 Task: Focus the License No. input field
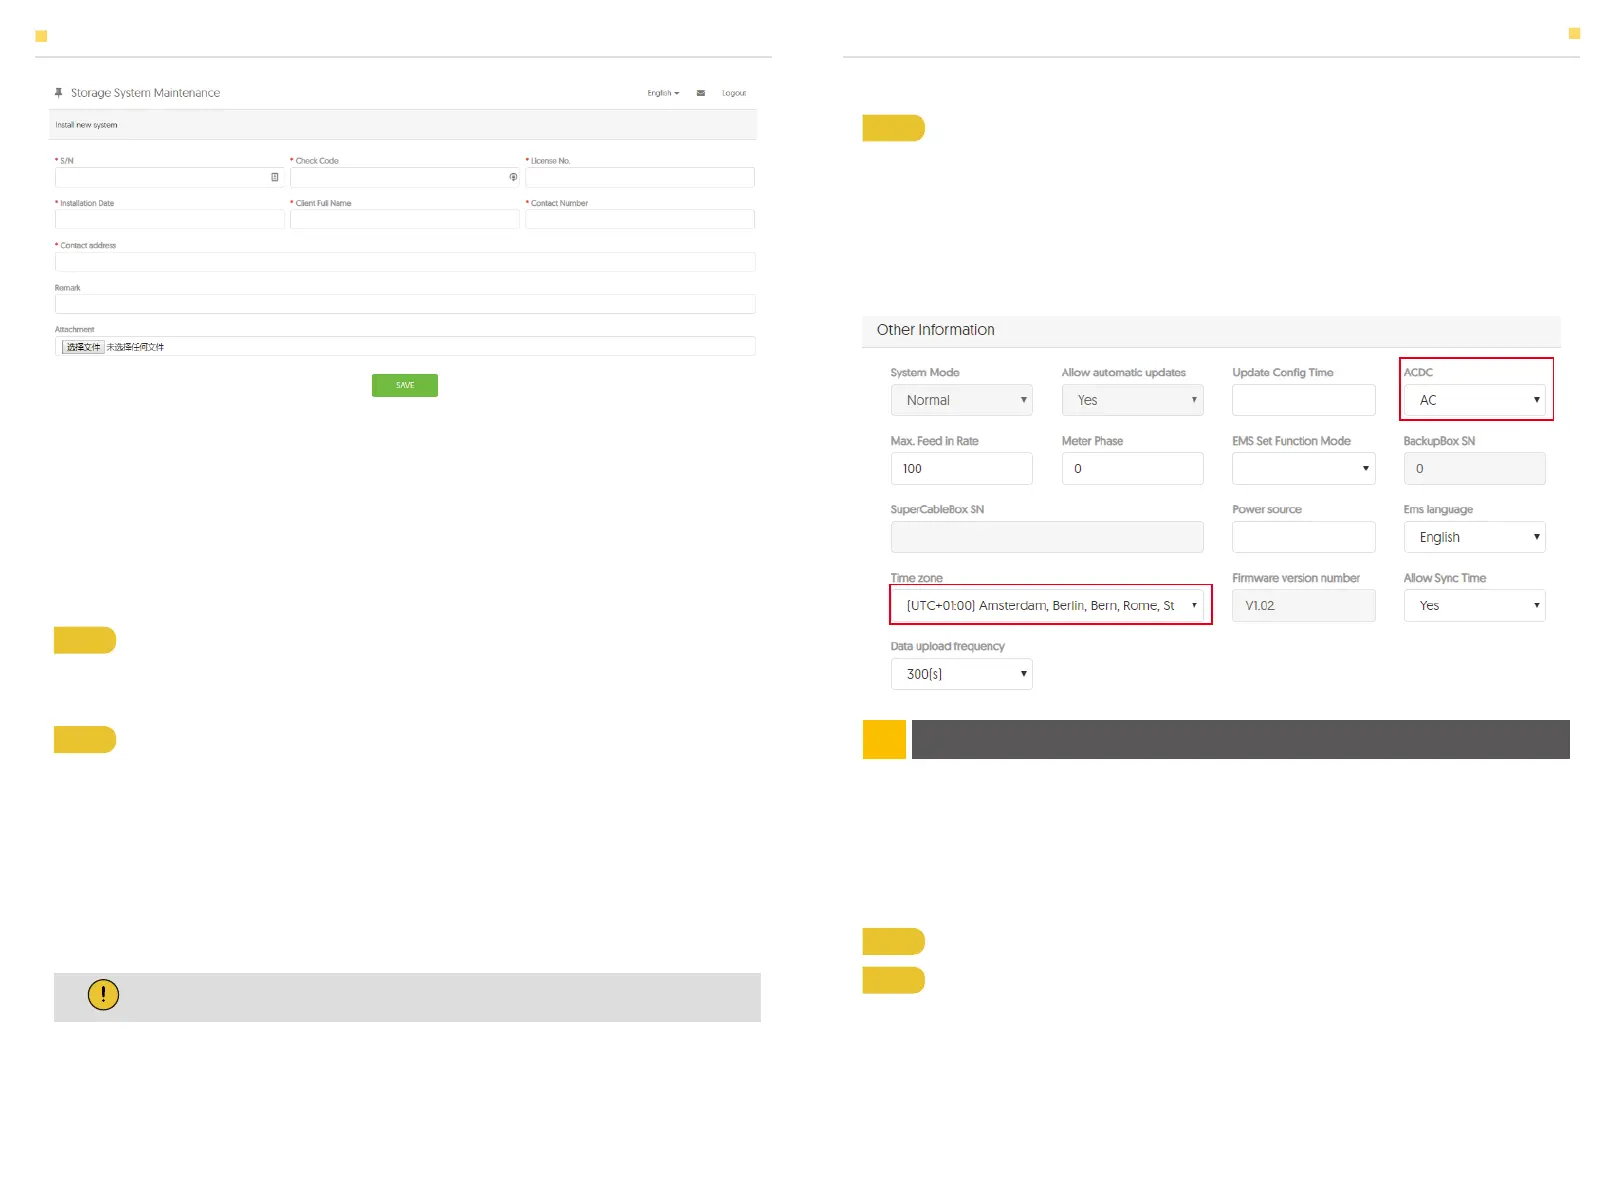click(x=640, y=177)
